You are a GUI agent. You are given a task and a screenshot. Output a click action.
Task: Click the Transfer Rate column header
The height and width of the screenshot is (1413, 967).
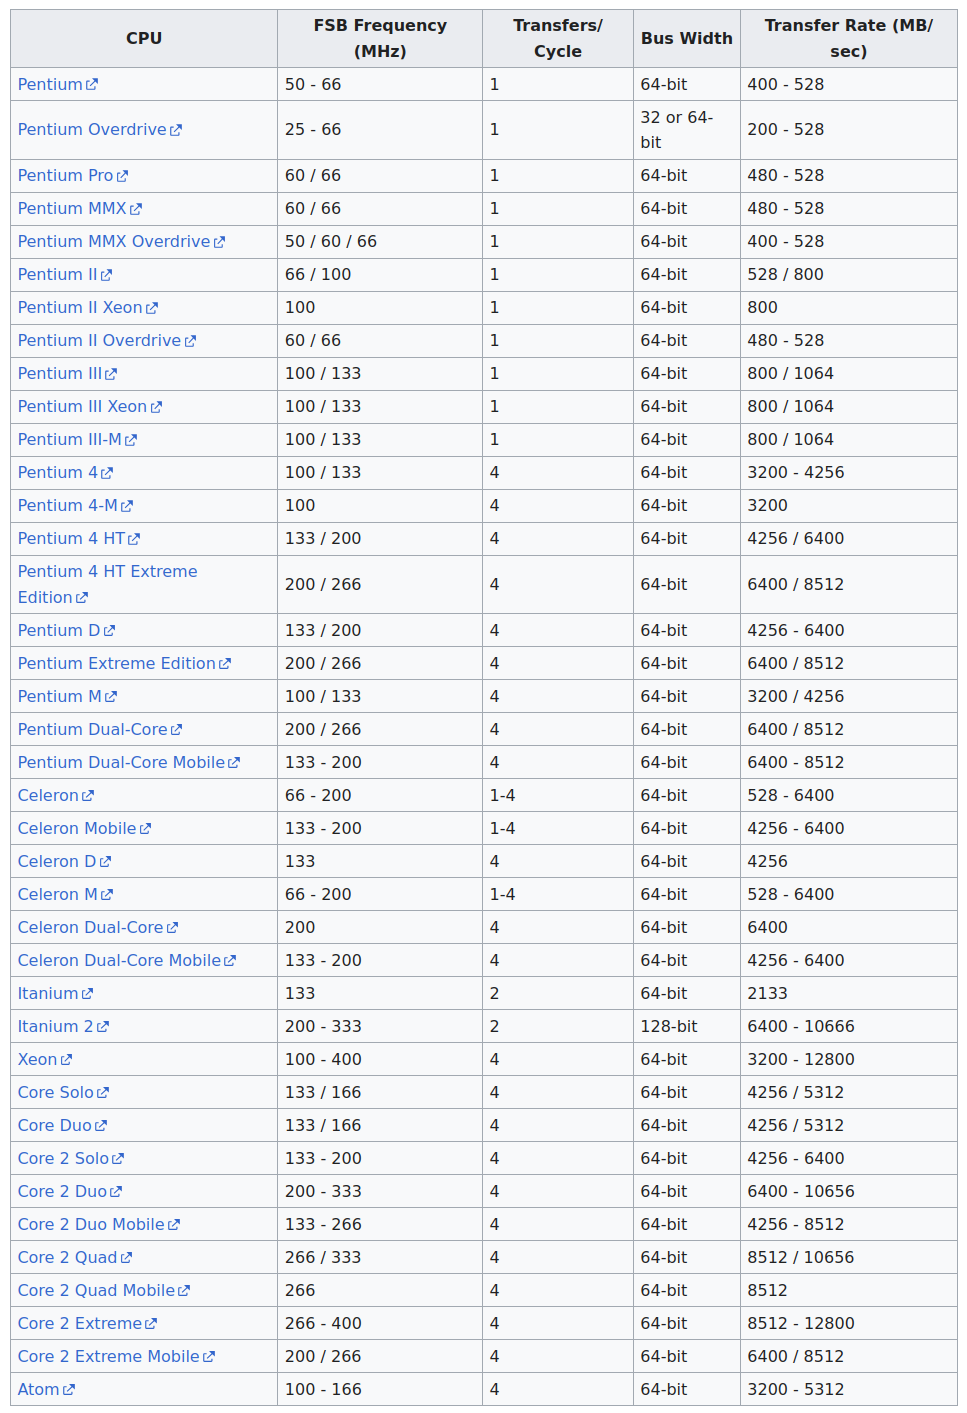(847, 38)
